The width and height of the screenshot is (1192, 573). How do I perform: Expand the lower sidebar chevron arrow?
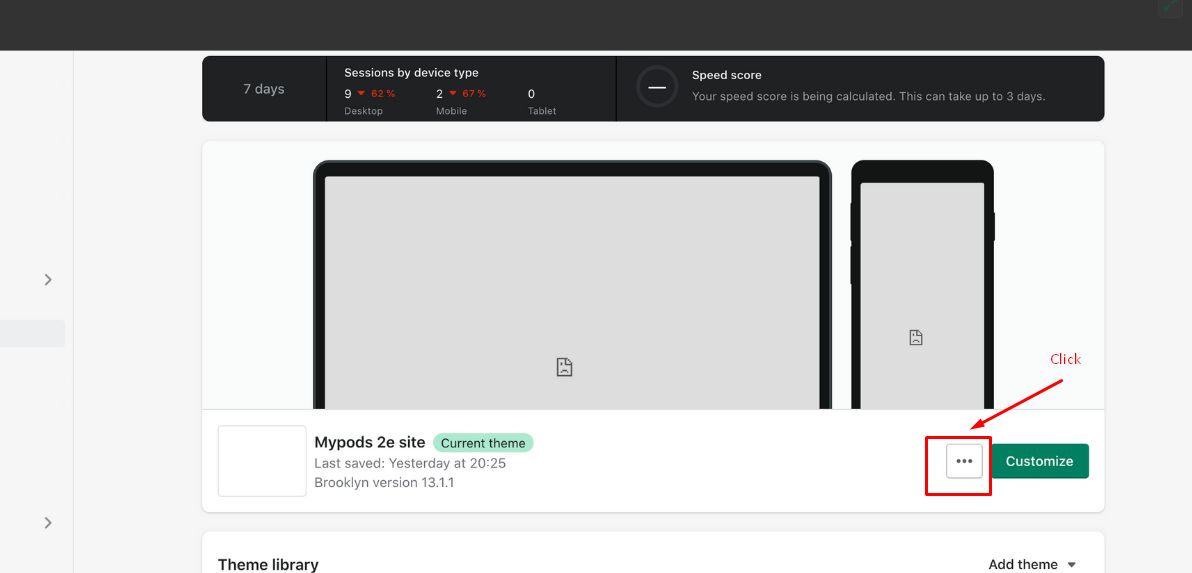point(48,522)
